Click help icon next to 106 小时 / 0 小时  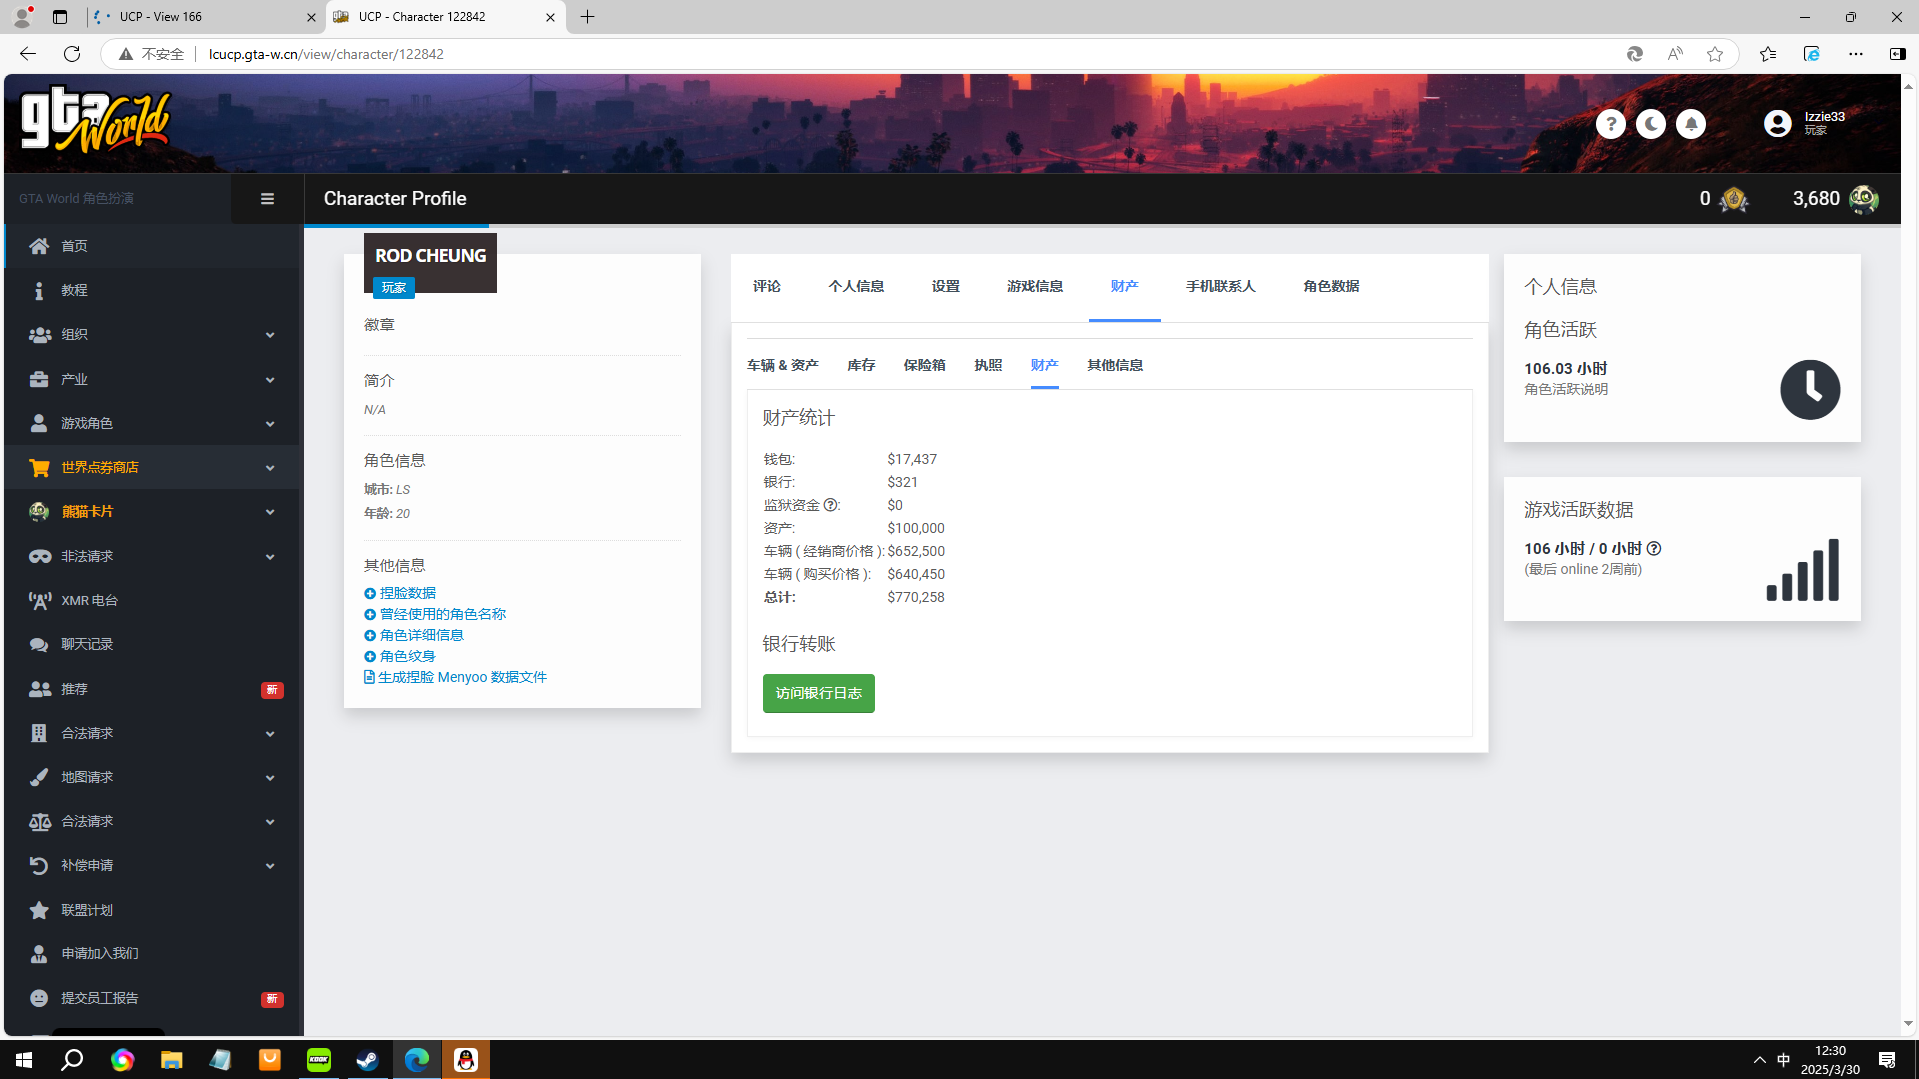(1654, 549)
